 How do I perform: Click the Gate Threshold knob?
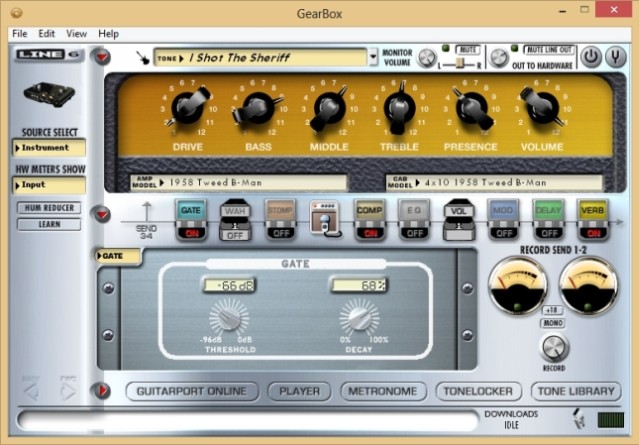229,318
